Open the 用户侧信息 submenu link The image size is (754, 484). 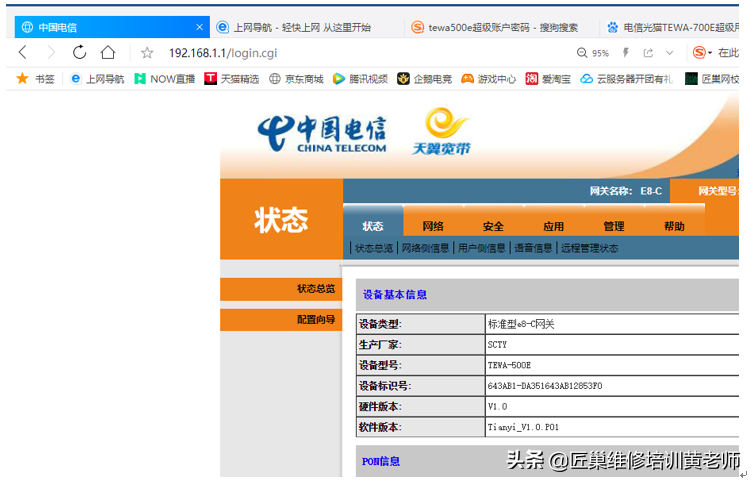click(x=481, y=248)
